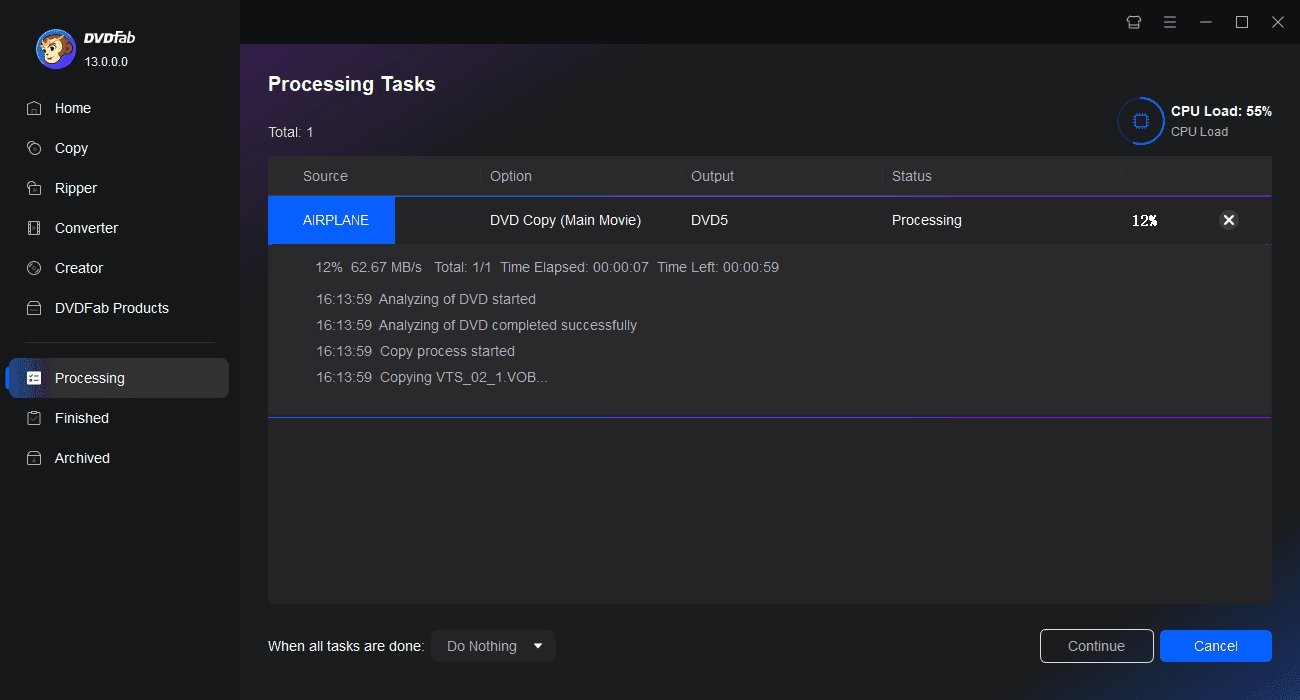
Task: Click the 62.67 MB/s speed readout
Action: point(386,267)
